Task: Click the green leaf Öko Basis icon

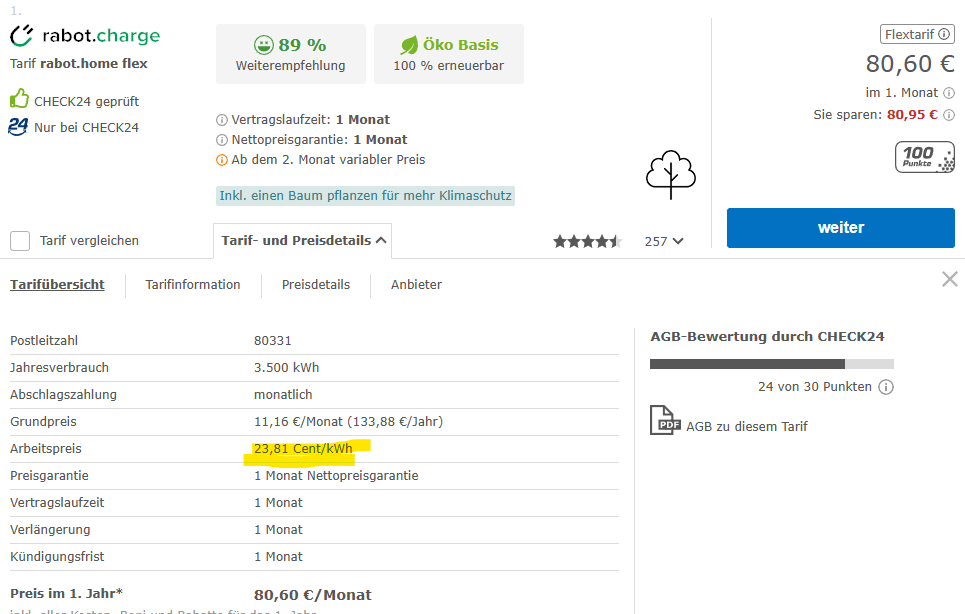Action: click(409, 45)
